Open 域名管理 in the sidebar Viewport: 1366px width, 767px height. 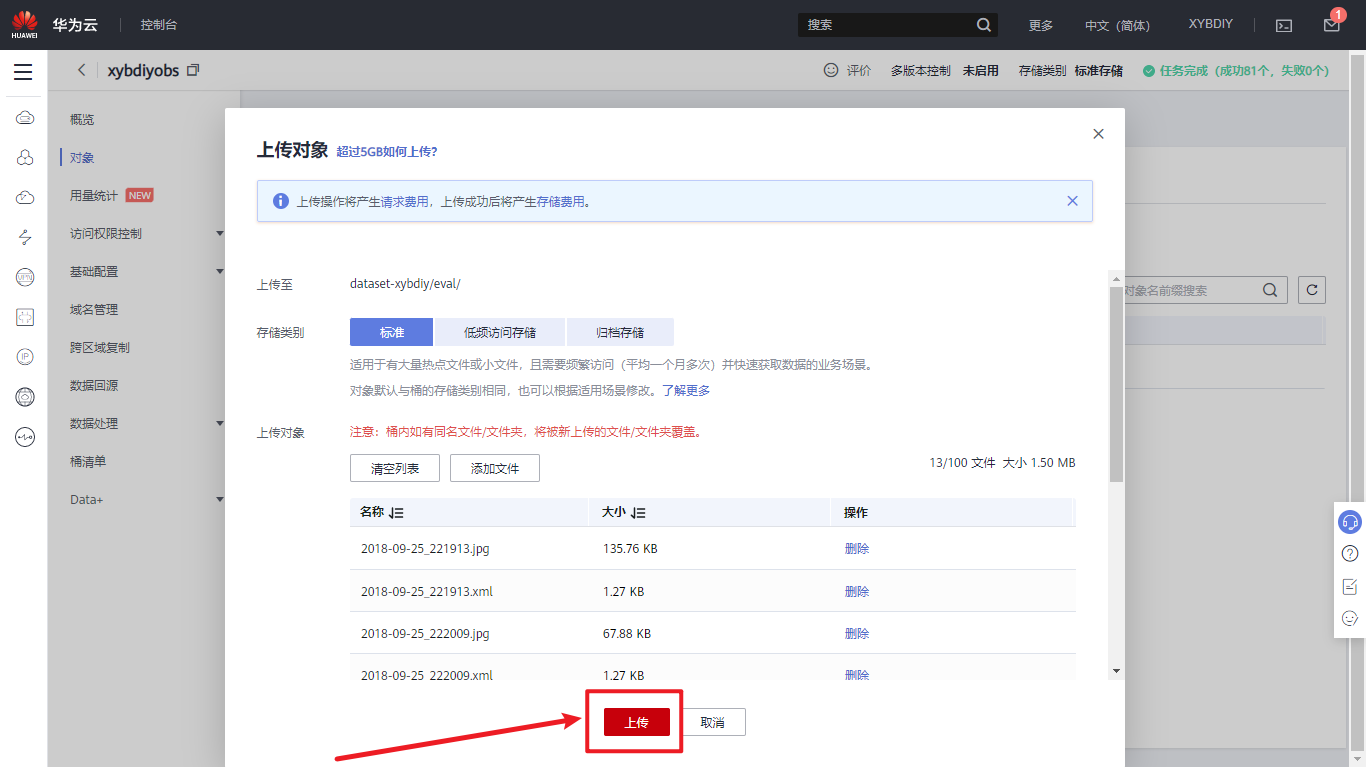click(94, 309)
